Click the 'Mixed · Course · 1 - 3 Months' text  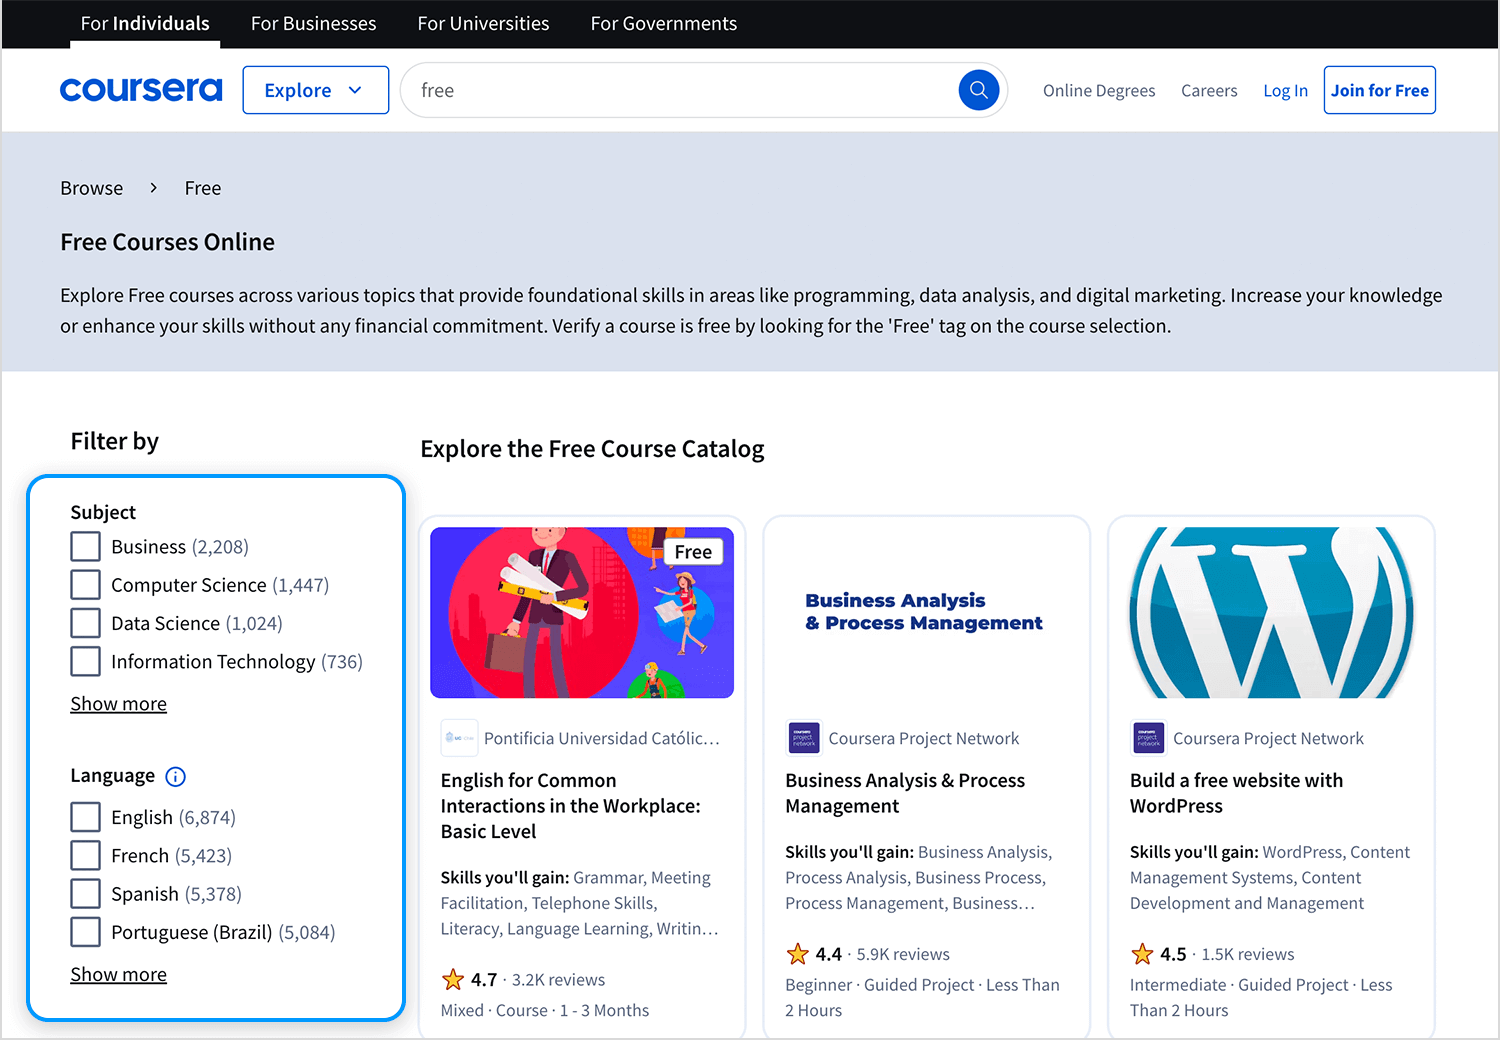click(x=545, y=1011)
